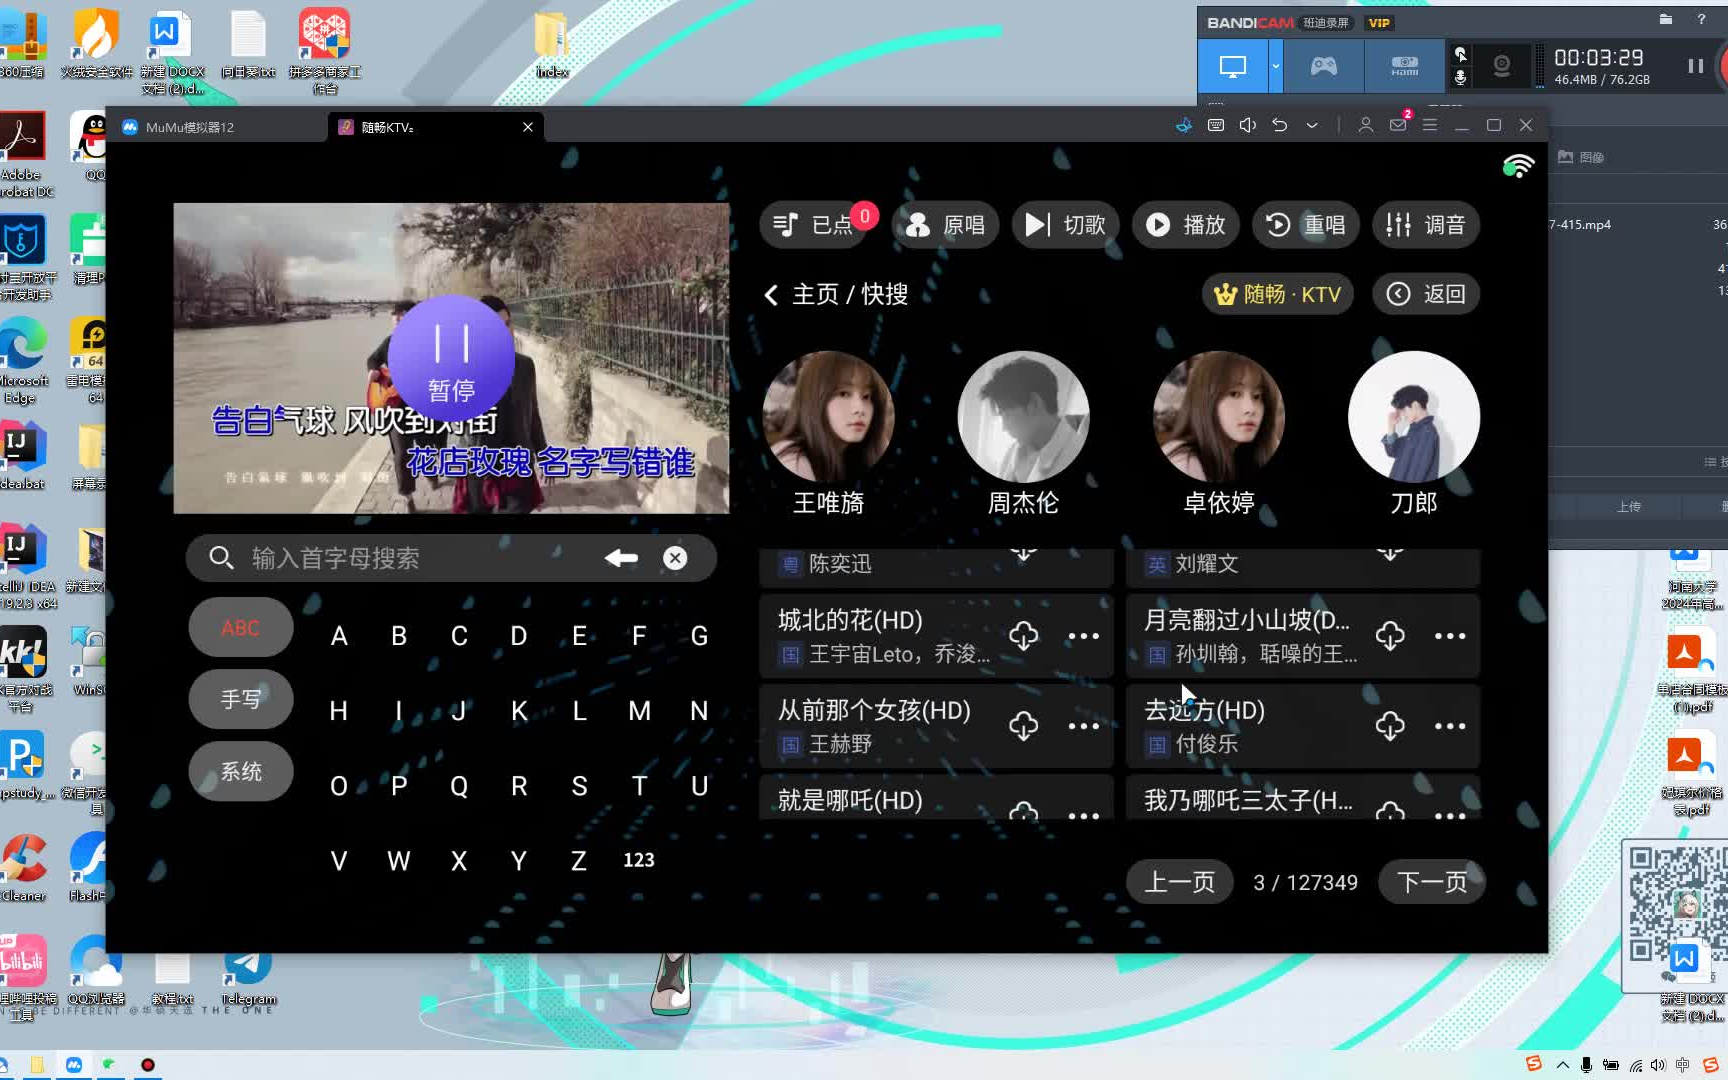Open MuMu keyboard mapping icon
1728x1080 pixels.
(1216, 125)
